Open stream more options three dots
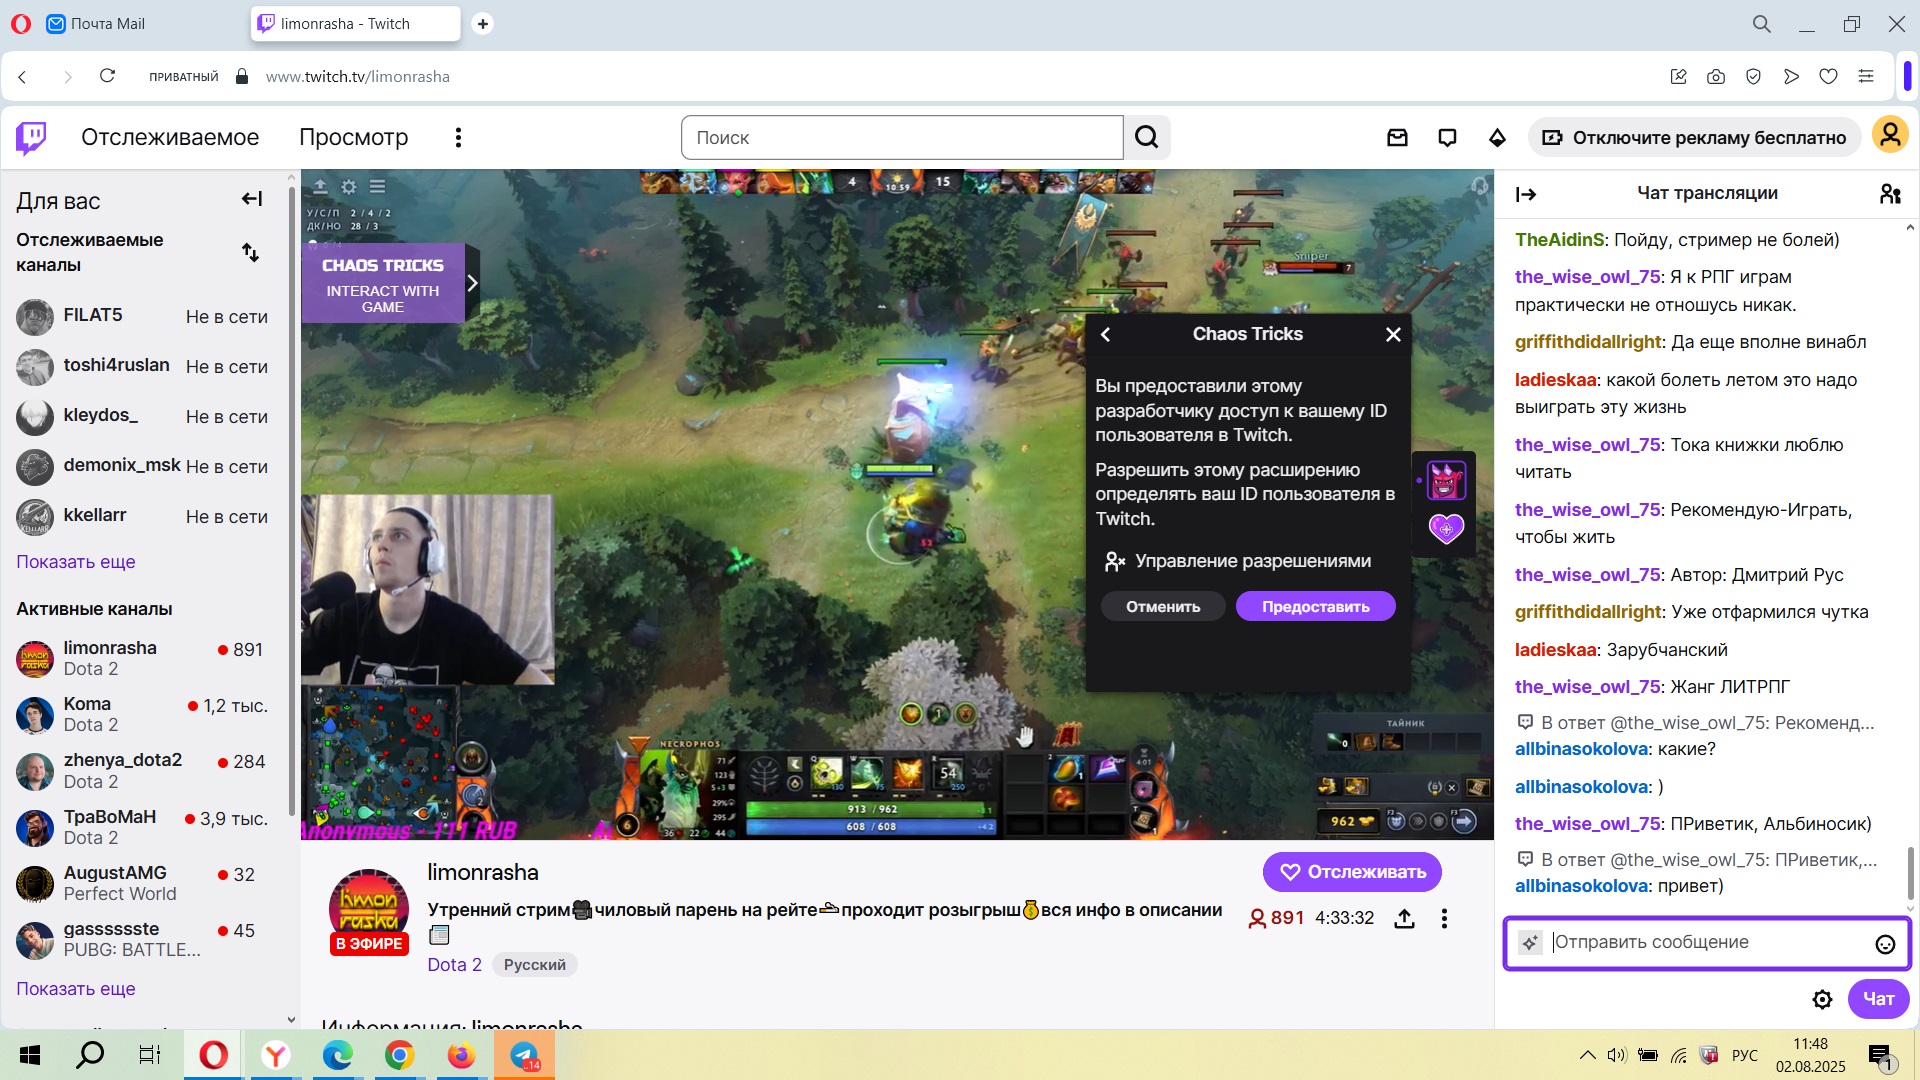The image size is (1920, 1080). pyautogui.click(x=1444, y=918)
